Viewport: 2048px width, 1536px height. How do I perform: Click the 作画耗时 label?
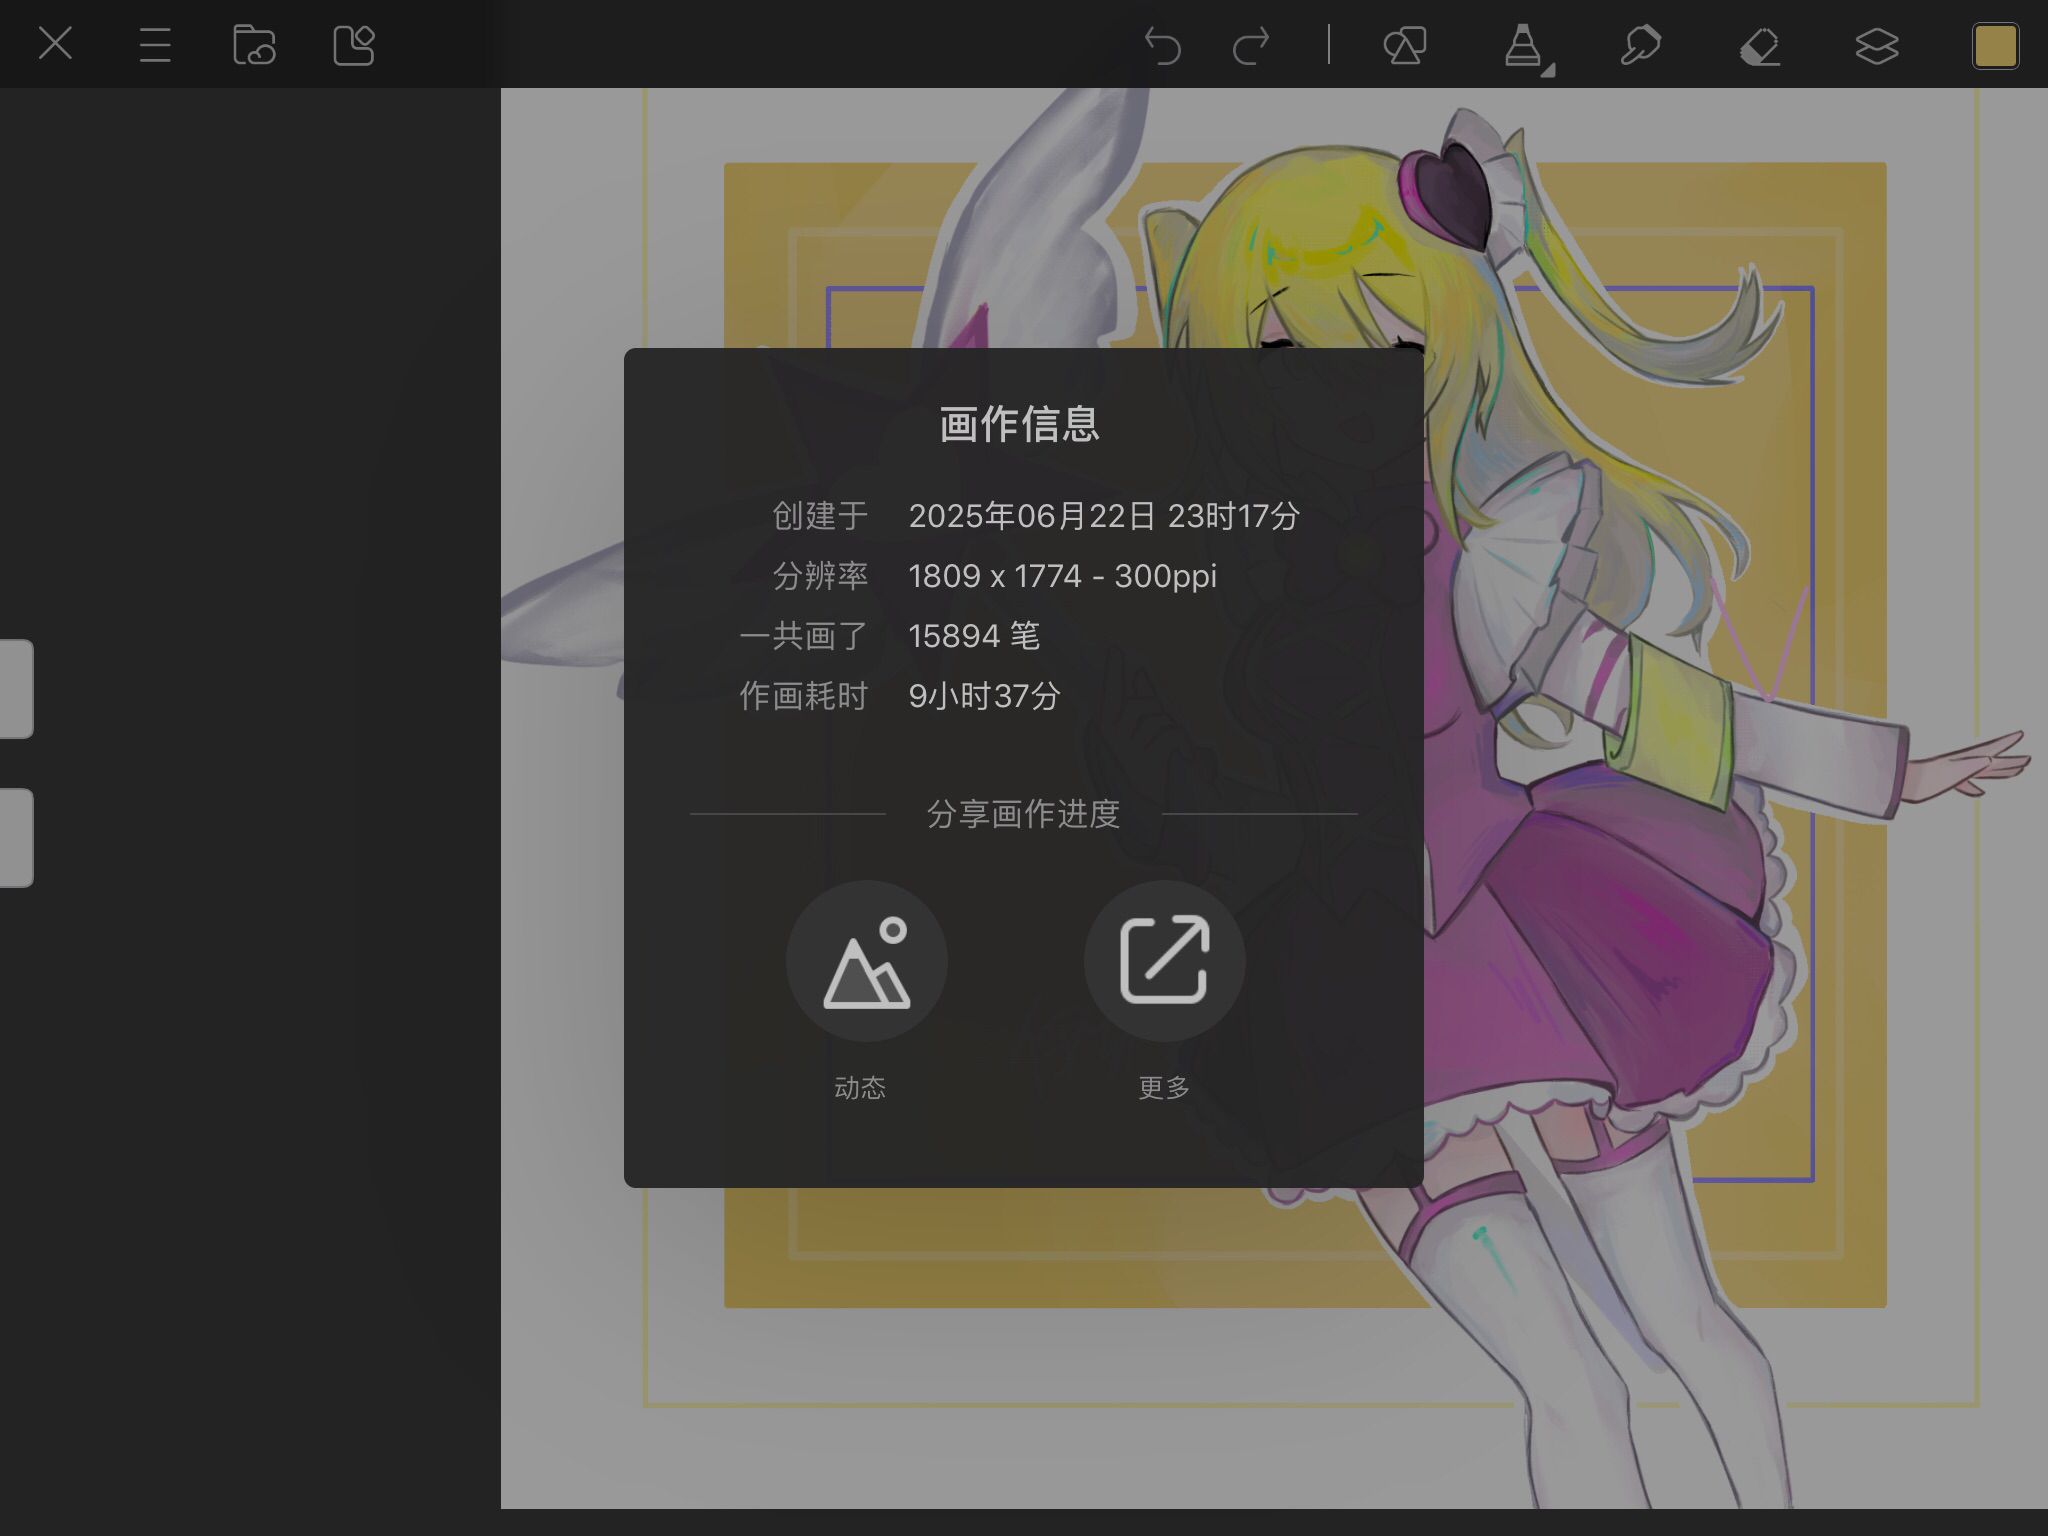click(804, 696)
